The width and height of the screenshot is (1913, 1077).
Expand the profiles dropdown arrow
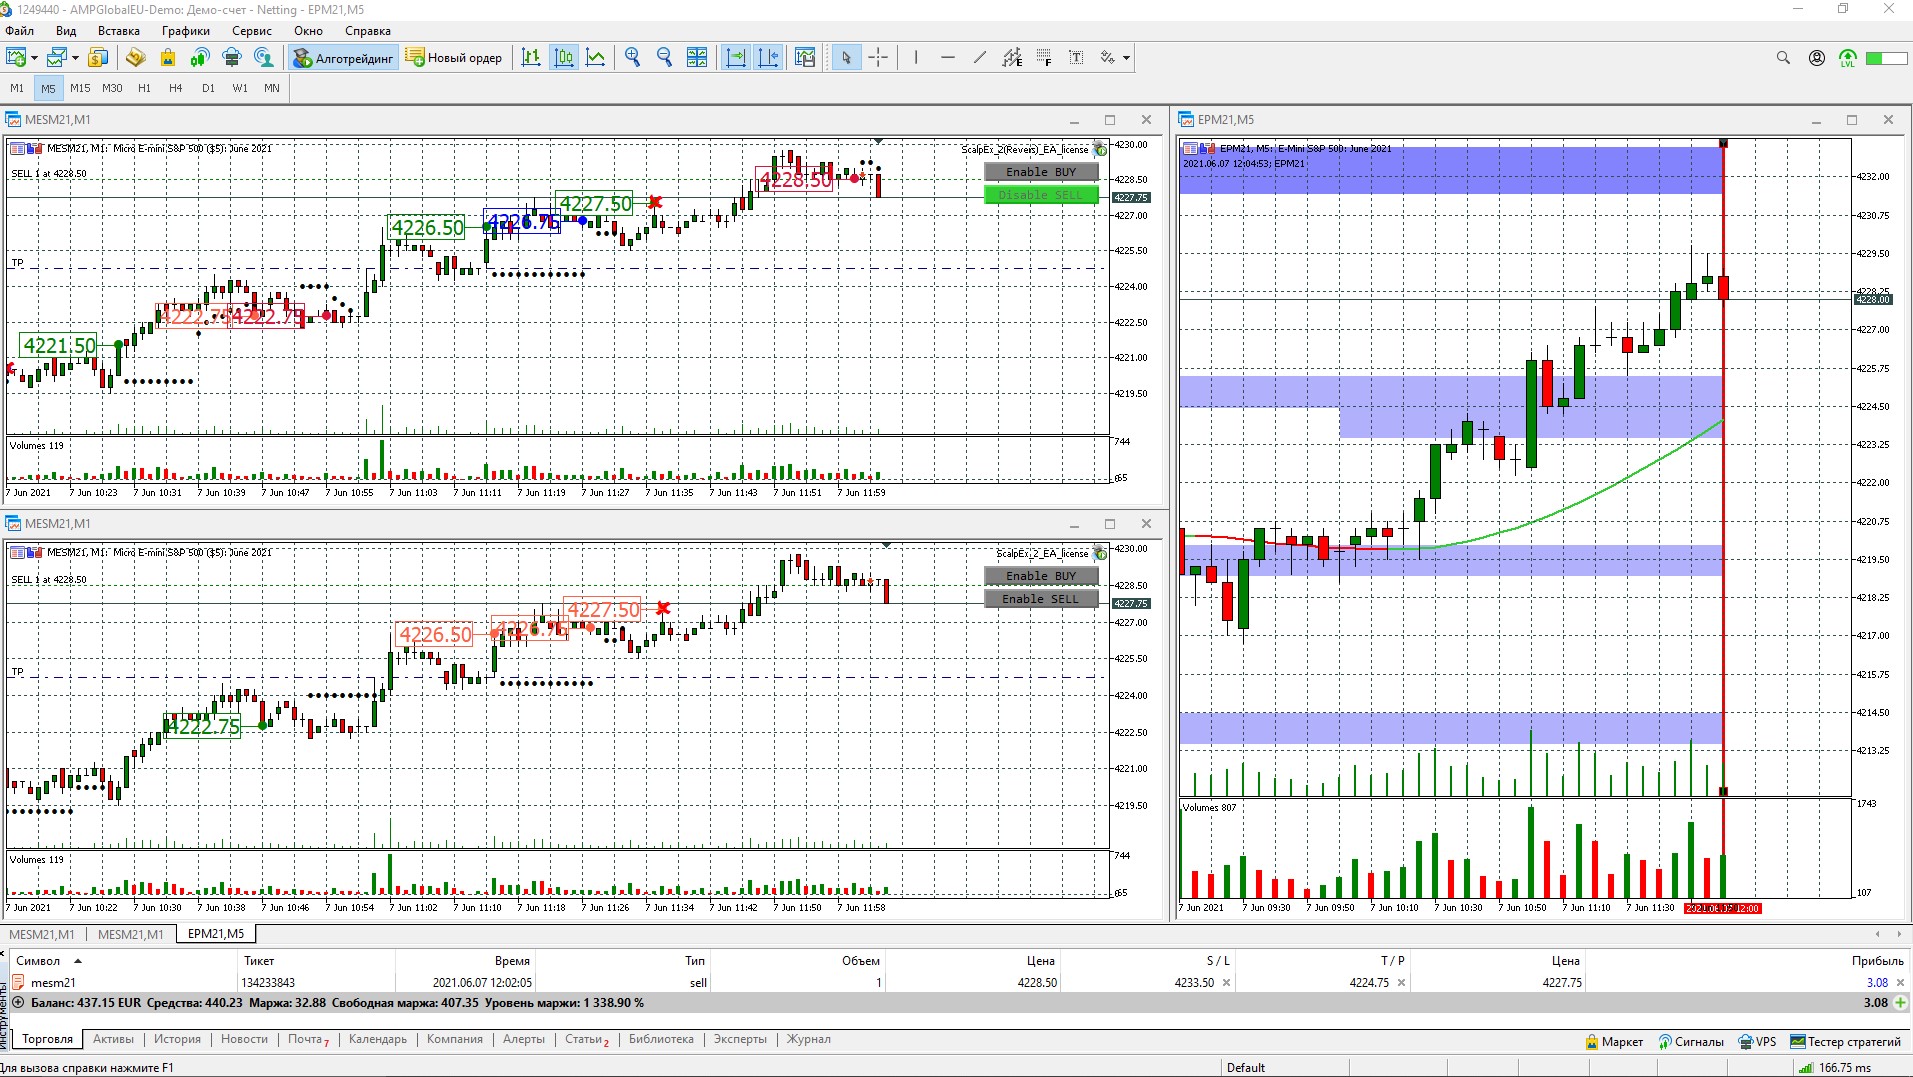tap(75, 58)
